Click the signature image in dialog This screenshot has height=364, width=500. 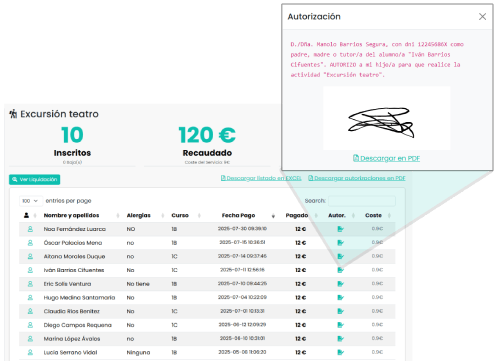pyautogui.click(x=386, y=118)
